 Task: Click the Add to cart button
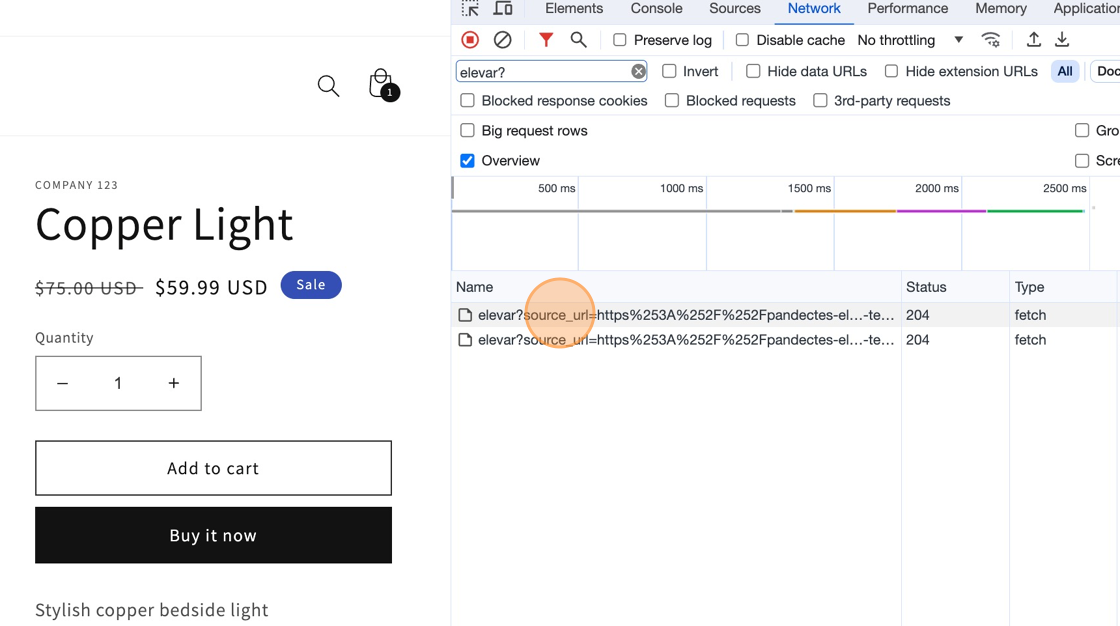214,468
